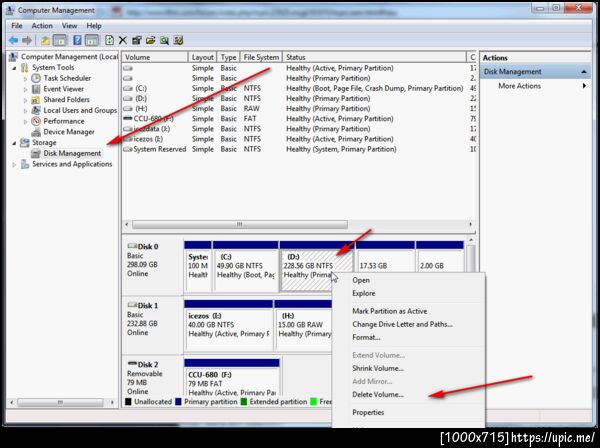Select the 49.90 GB NTFS partition block
The height and width of the screenshot is (448, 600).
point(245,266)
